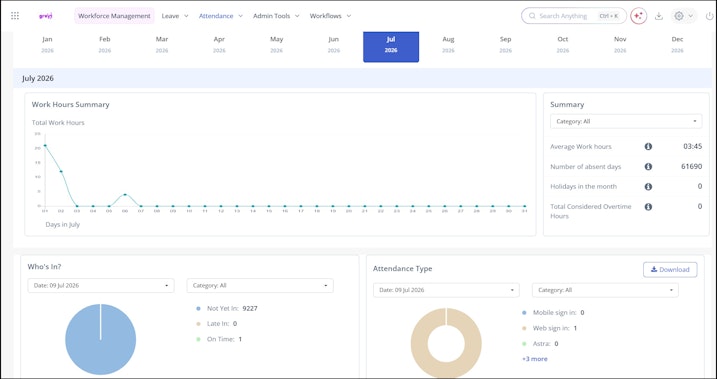The width and height of the screenshot is (717, 379).
Task: Open Who's In Category: All dropdown
Action: (260, 286)
